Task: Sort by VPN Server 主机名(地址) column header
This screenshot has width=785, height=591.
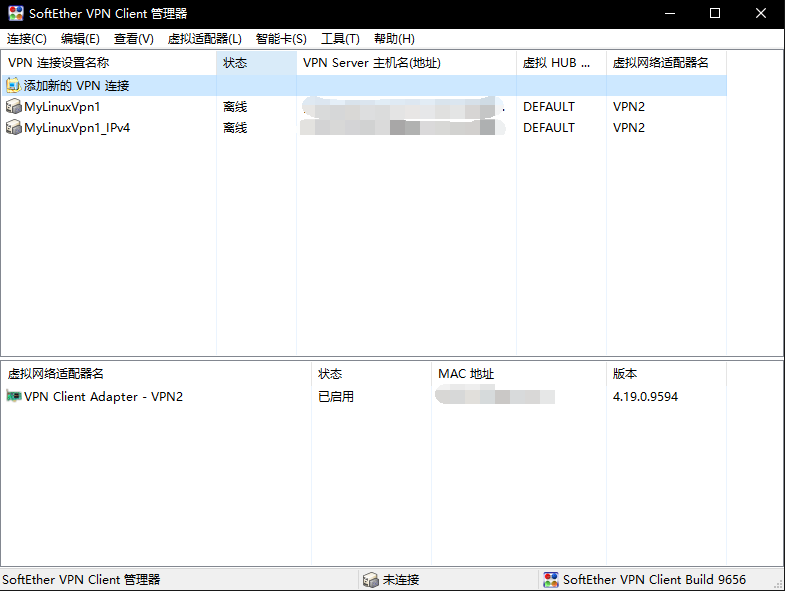Action: [x=406, y=63]
